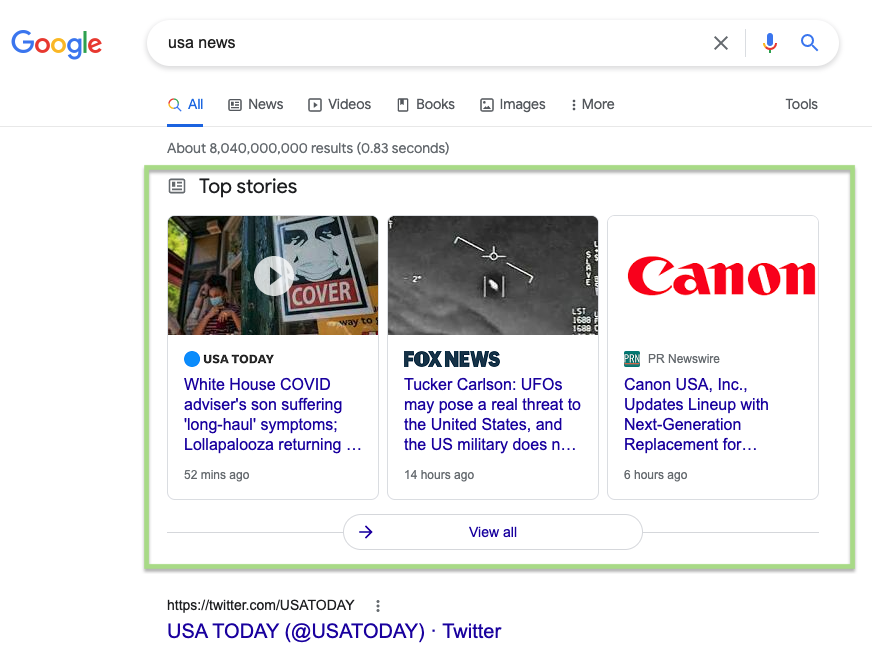Image resolution: width=872 pixels, height=653 pixels.
Task: Open the USA TODAY (@USATODAY) Twitter result
Action: click(x=334, y=631)
